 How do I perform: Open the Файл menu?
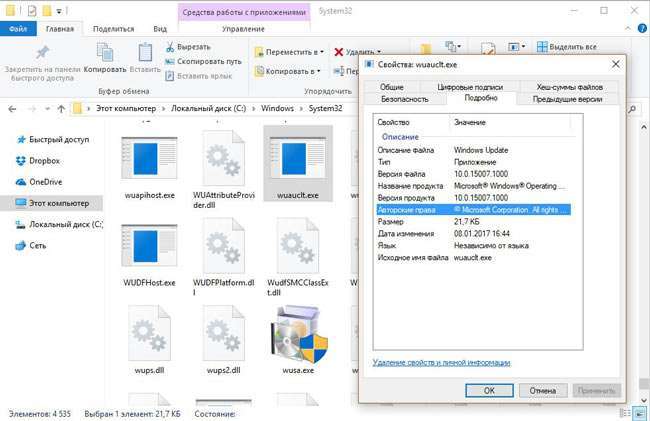pyautogui.click(x=18, y=29)
